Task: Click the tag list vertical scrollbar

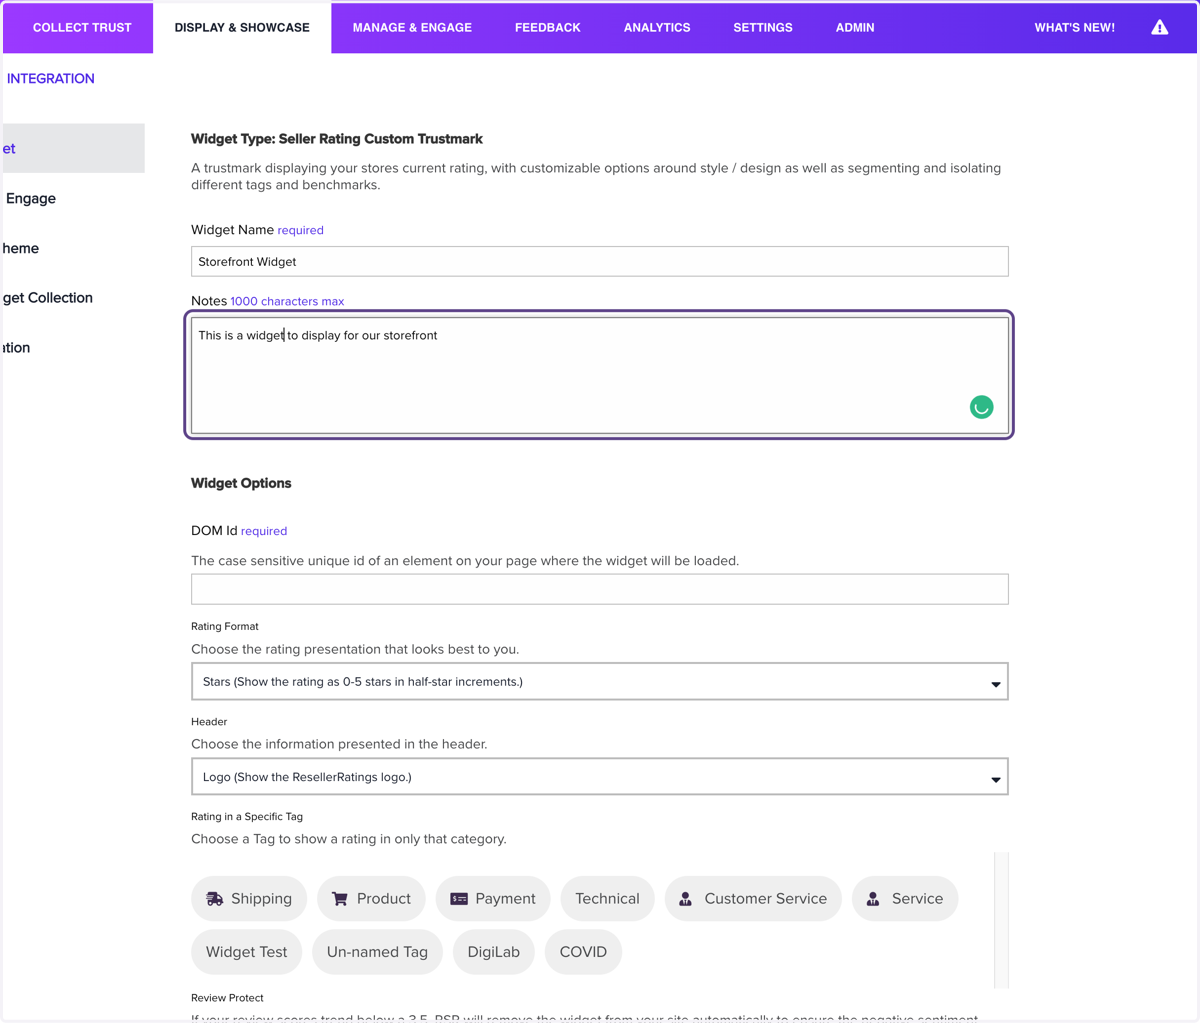Action: coord(1002,920)
